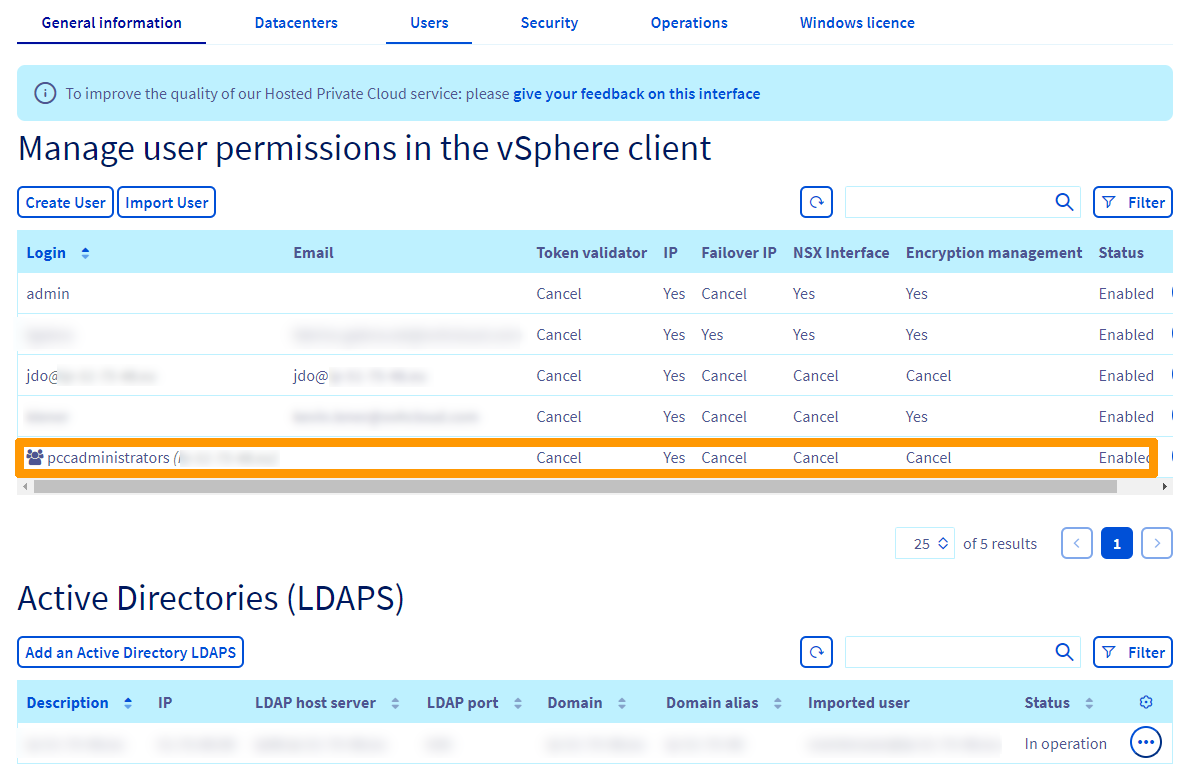Click the Imported user column header
The image size is (1193, 781).
(858, 703)
